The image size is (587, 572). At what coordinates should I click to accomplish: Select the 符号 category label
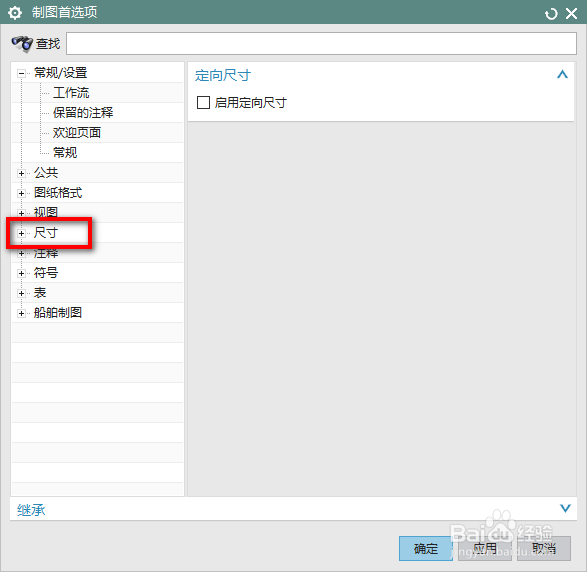point(46,273)
